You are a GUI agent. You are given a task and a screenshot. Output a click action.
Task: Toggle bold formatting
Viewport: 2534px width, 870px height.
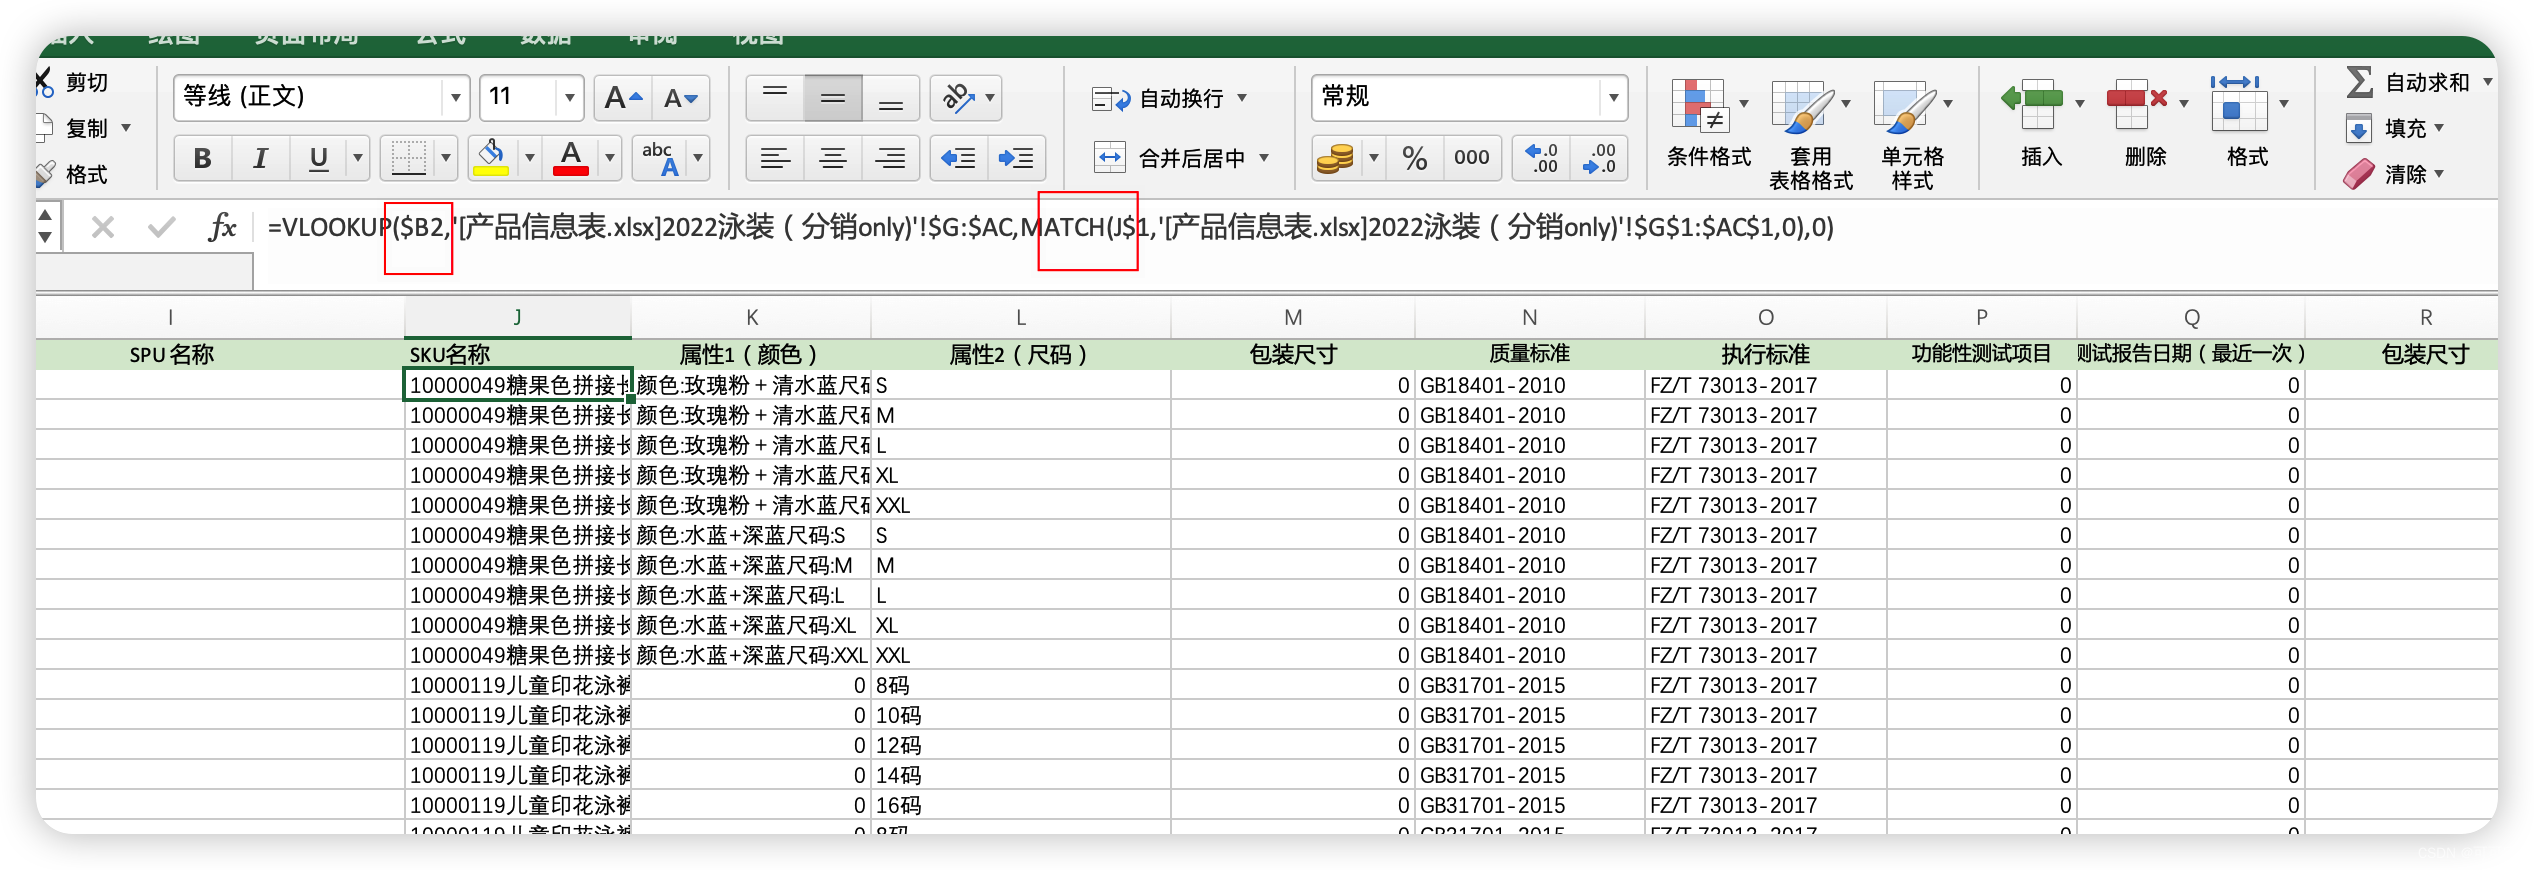tap(203, 158)
